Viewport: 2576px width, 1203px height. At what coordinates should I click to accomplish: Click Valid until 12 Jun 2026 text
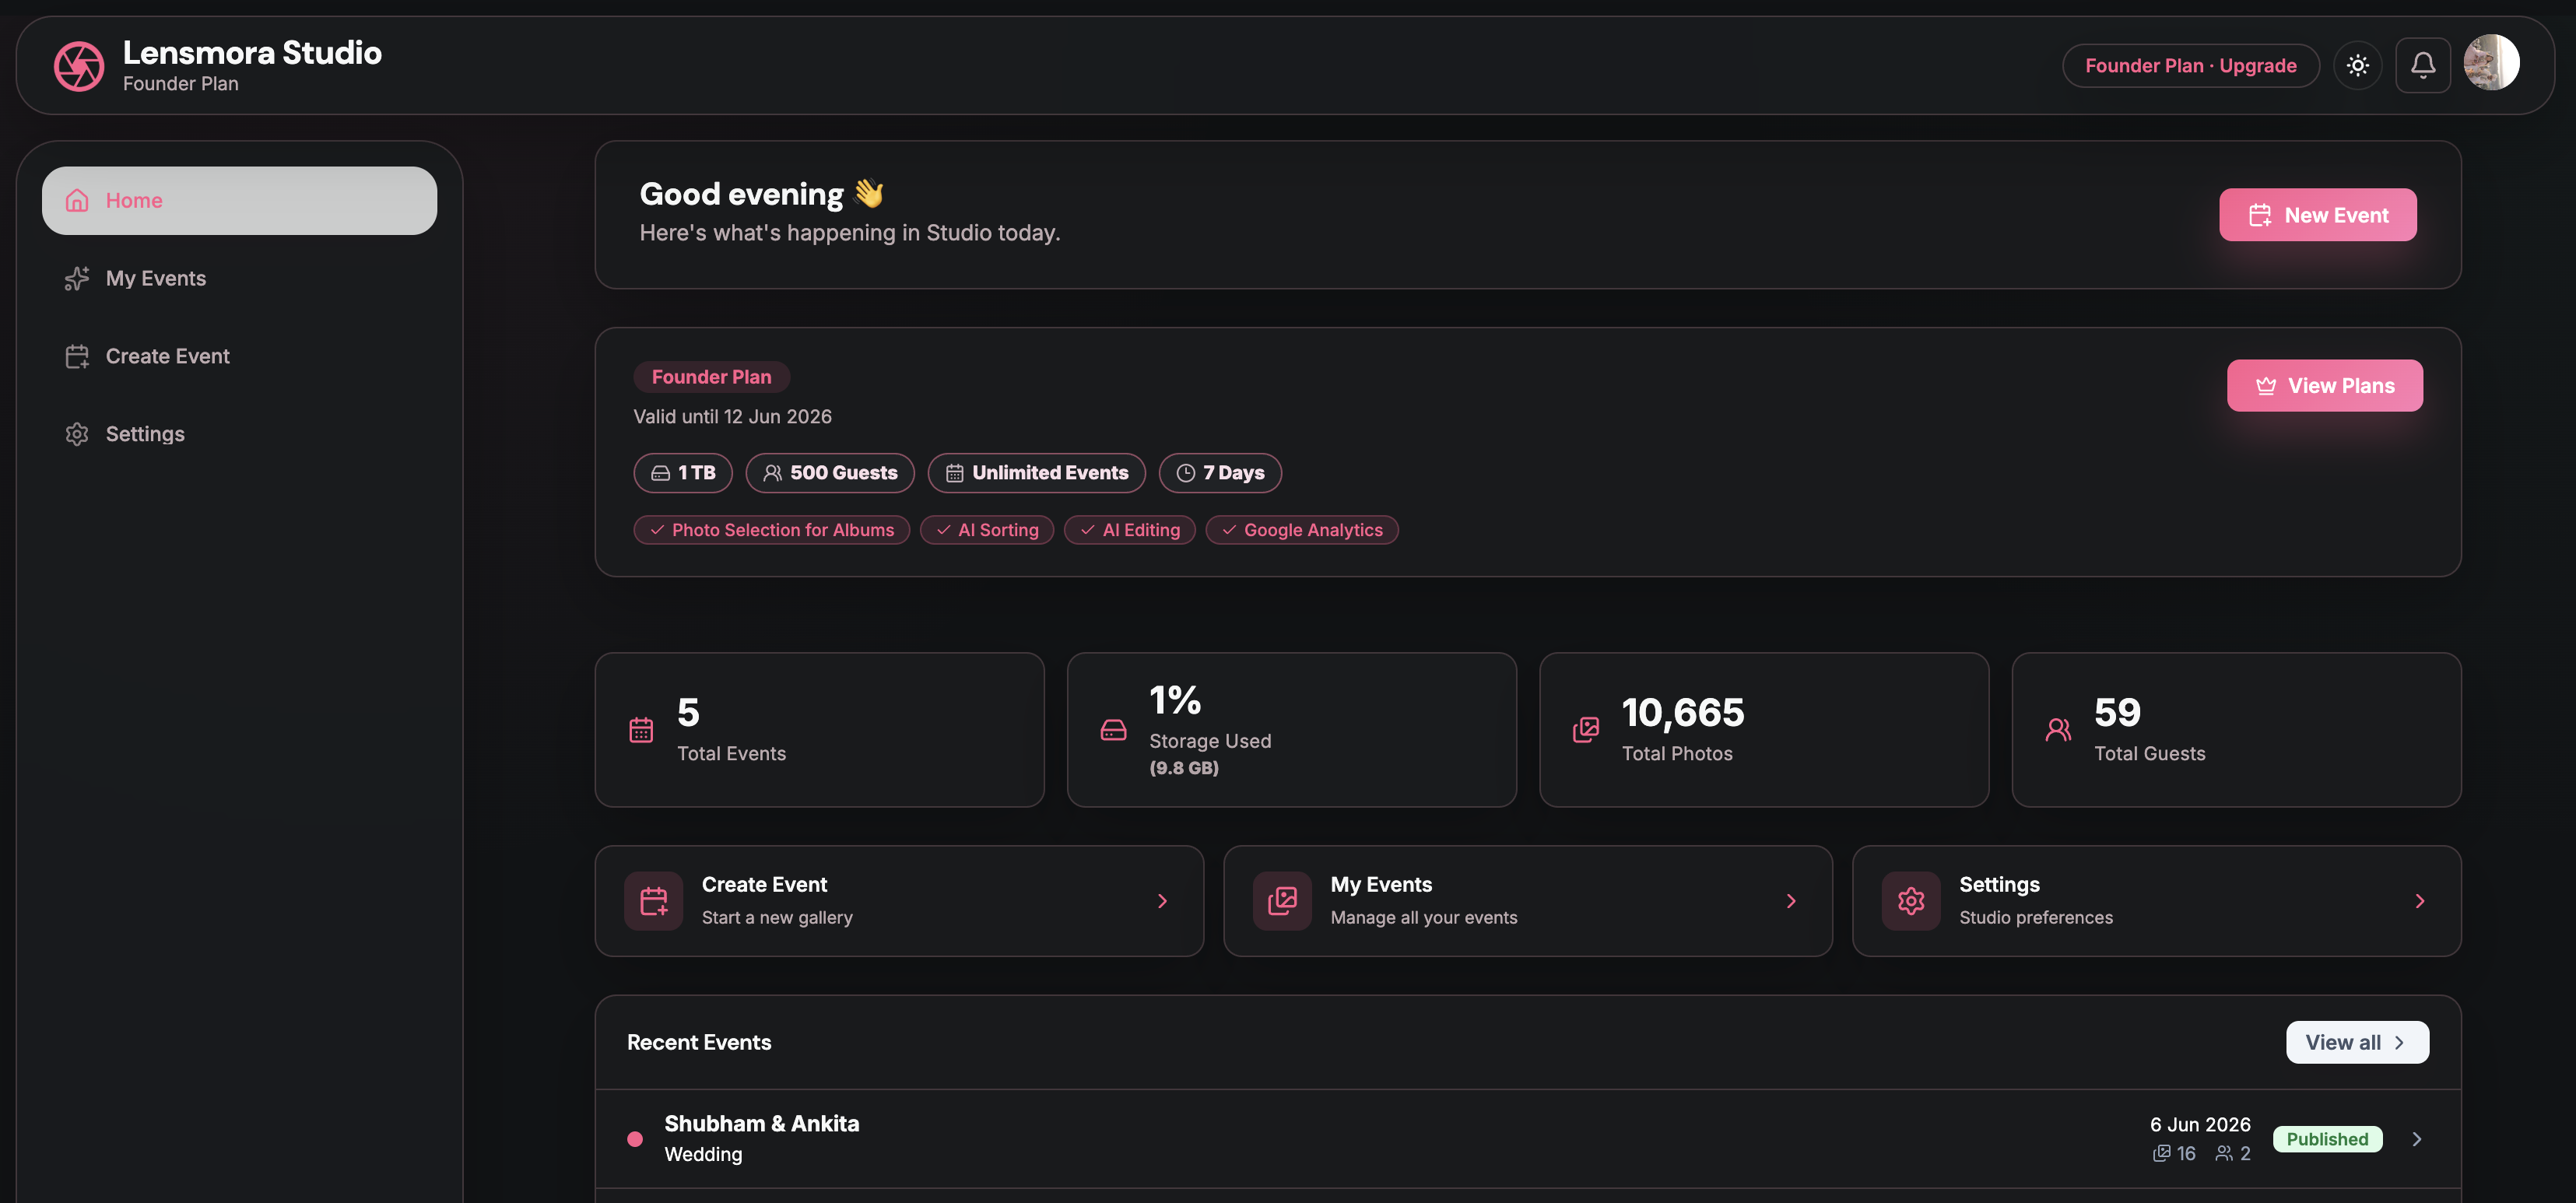click(x=732, y=417)
